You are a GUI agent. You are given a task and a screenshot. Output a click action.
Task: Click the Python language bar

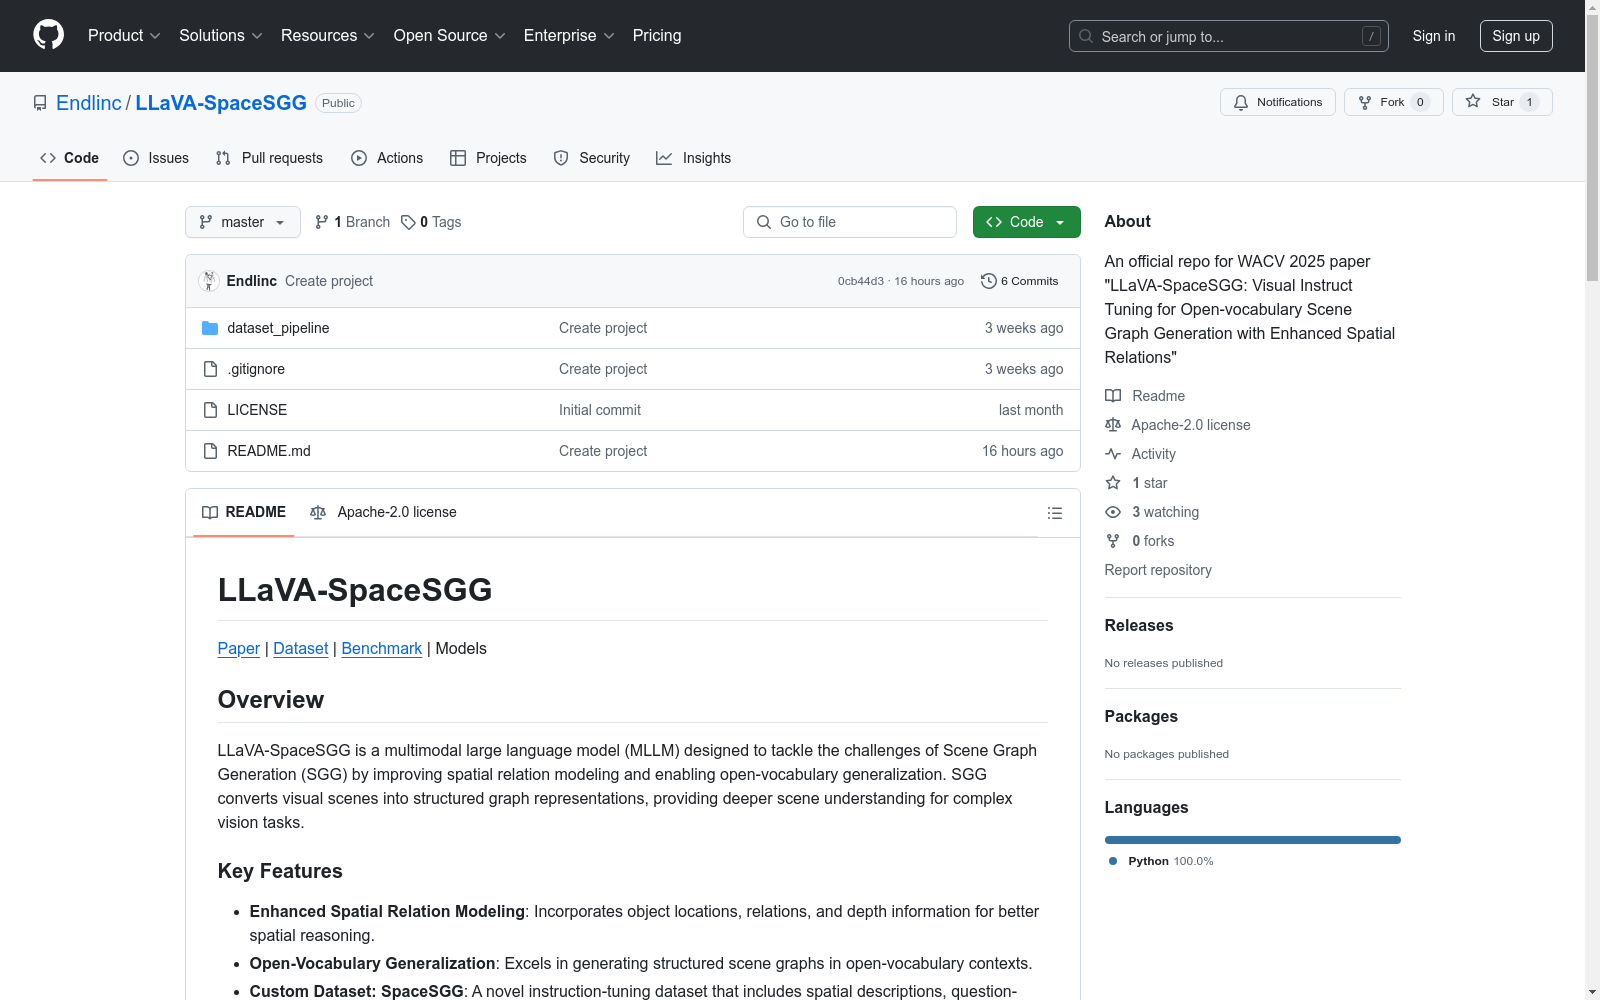1252,840
